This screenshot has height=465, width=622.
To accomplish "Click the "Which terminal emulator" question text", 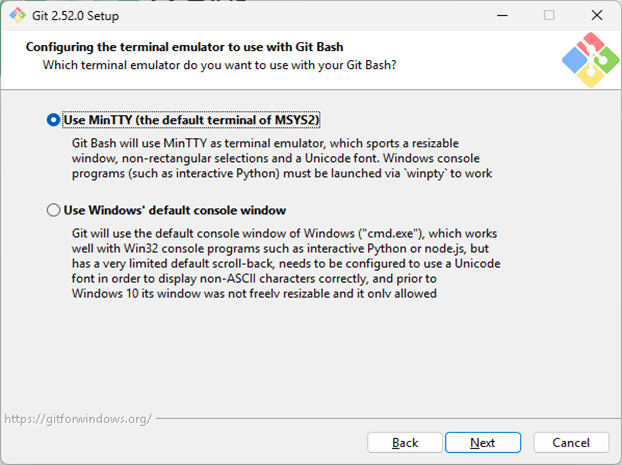I will (218, 65).
